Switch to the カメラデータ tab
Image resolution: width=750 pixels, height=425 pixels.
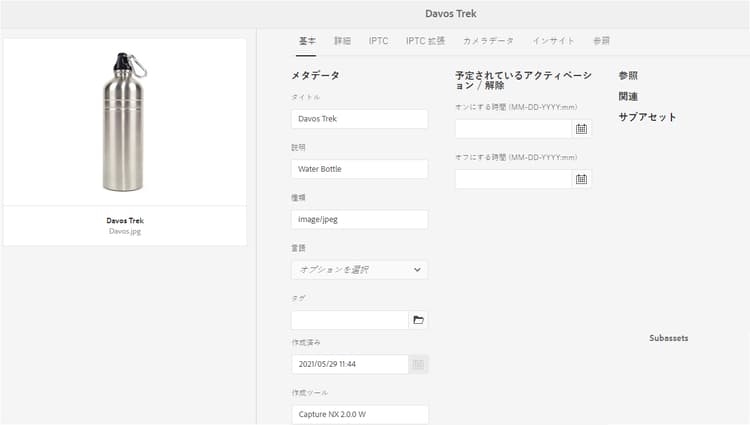(x=488, y=41)
